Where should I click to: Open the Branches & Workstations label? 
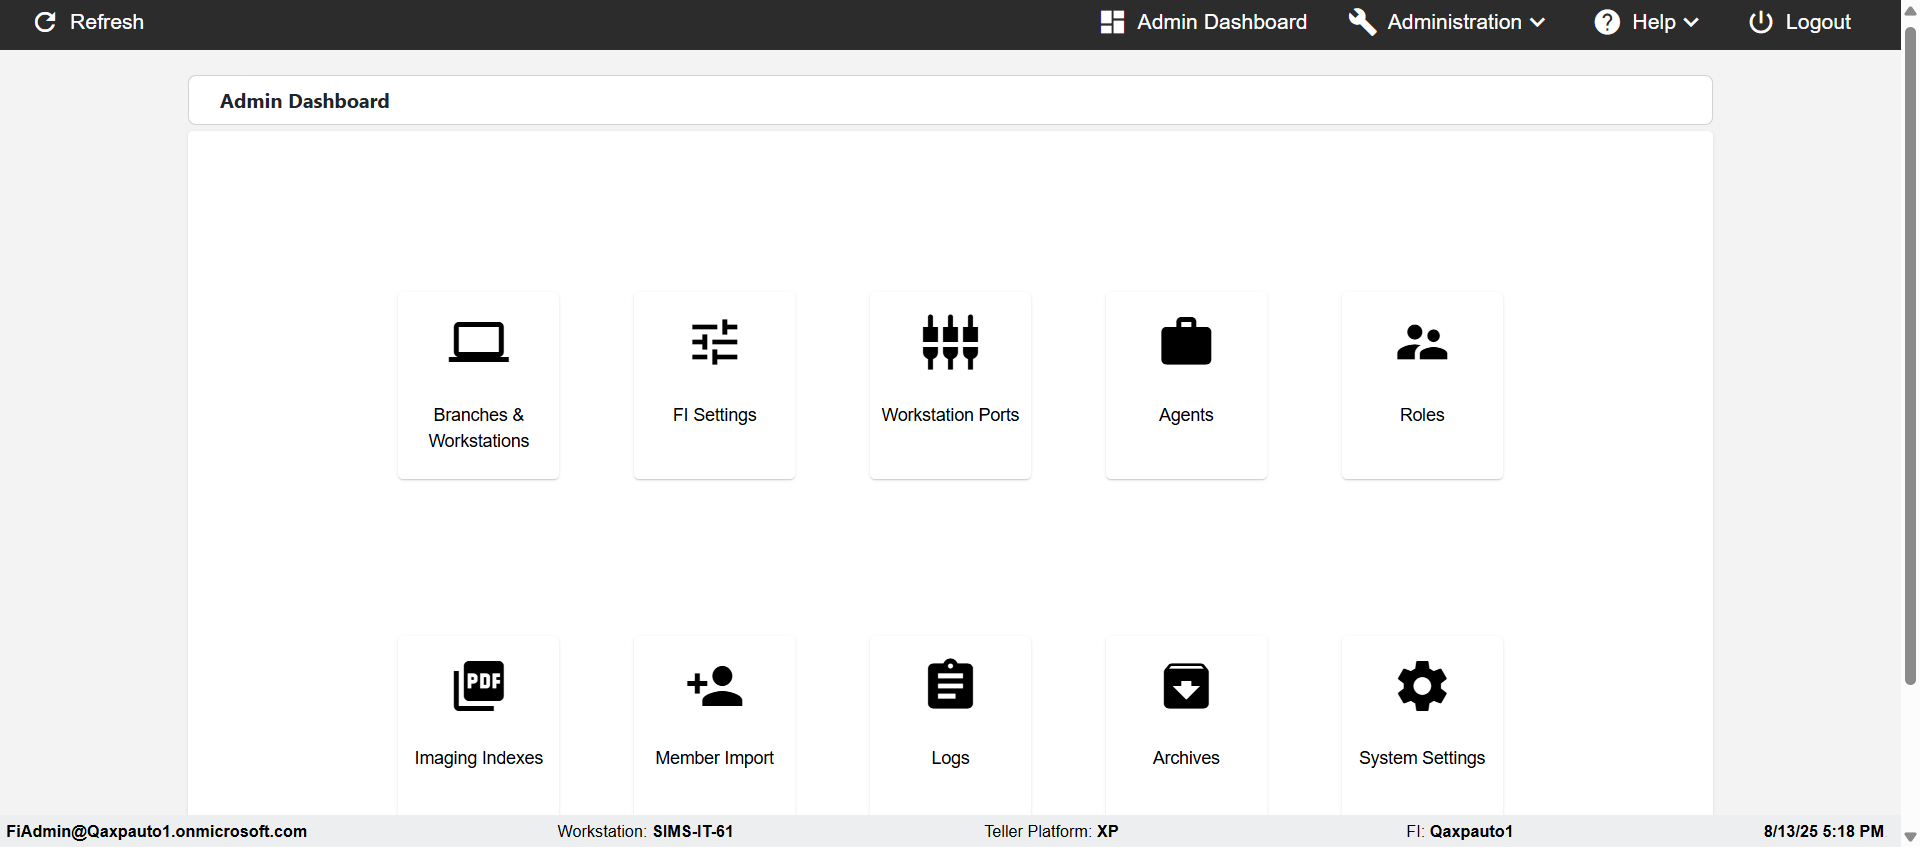(479, 428)
